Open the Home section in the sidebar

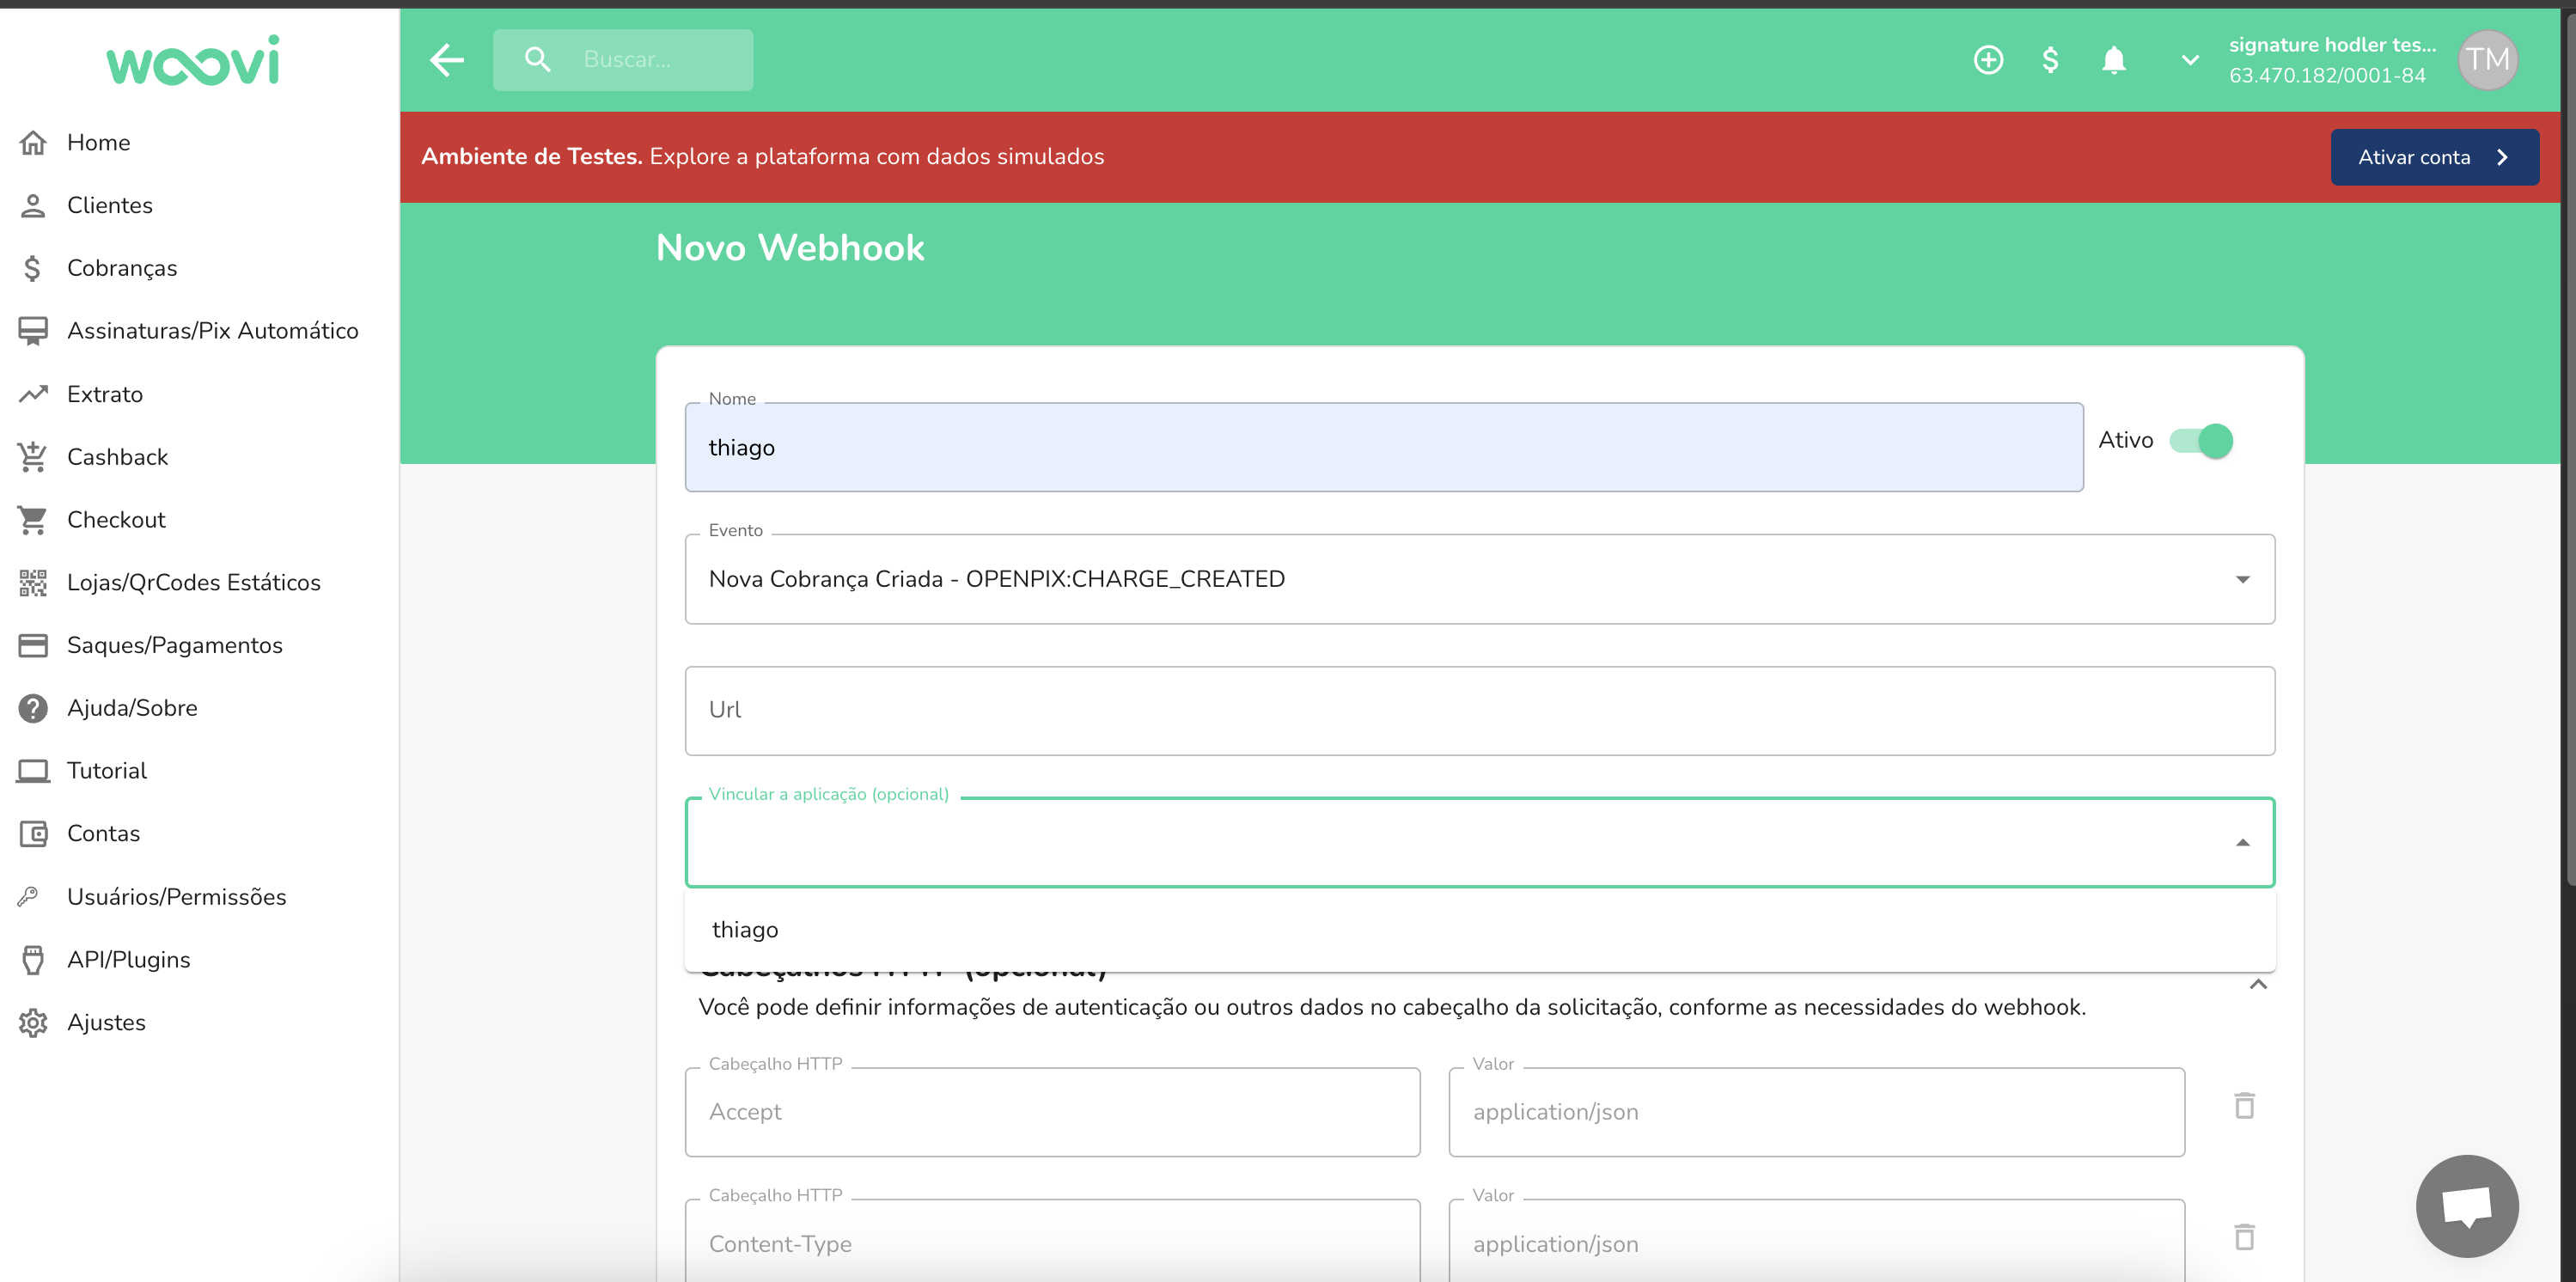(x=98, y=142)
